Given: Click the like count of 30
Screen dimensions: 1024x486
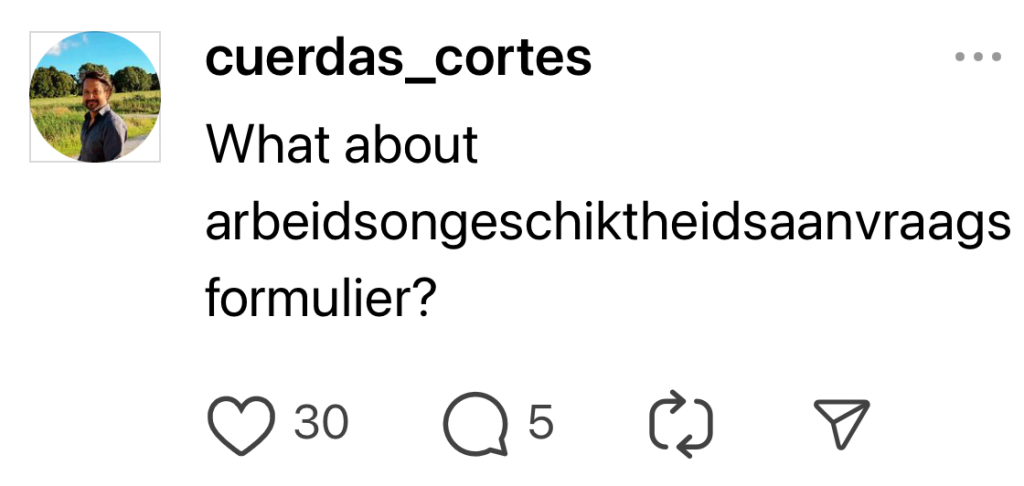Looking at the screenshot, I should pyautogui.click(x=321, y=424).
